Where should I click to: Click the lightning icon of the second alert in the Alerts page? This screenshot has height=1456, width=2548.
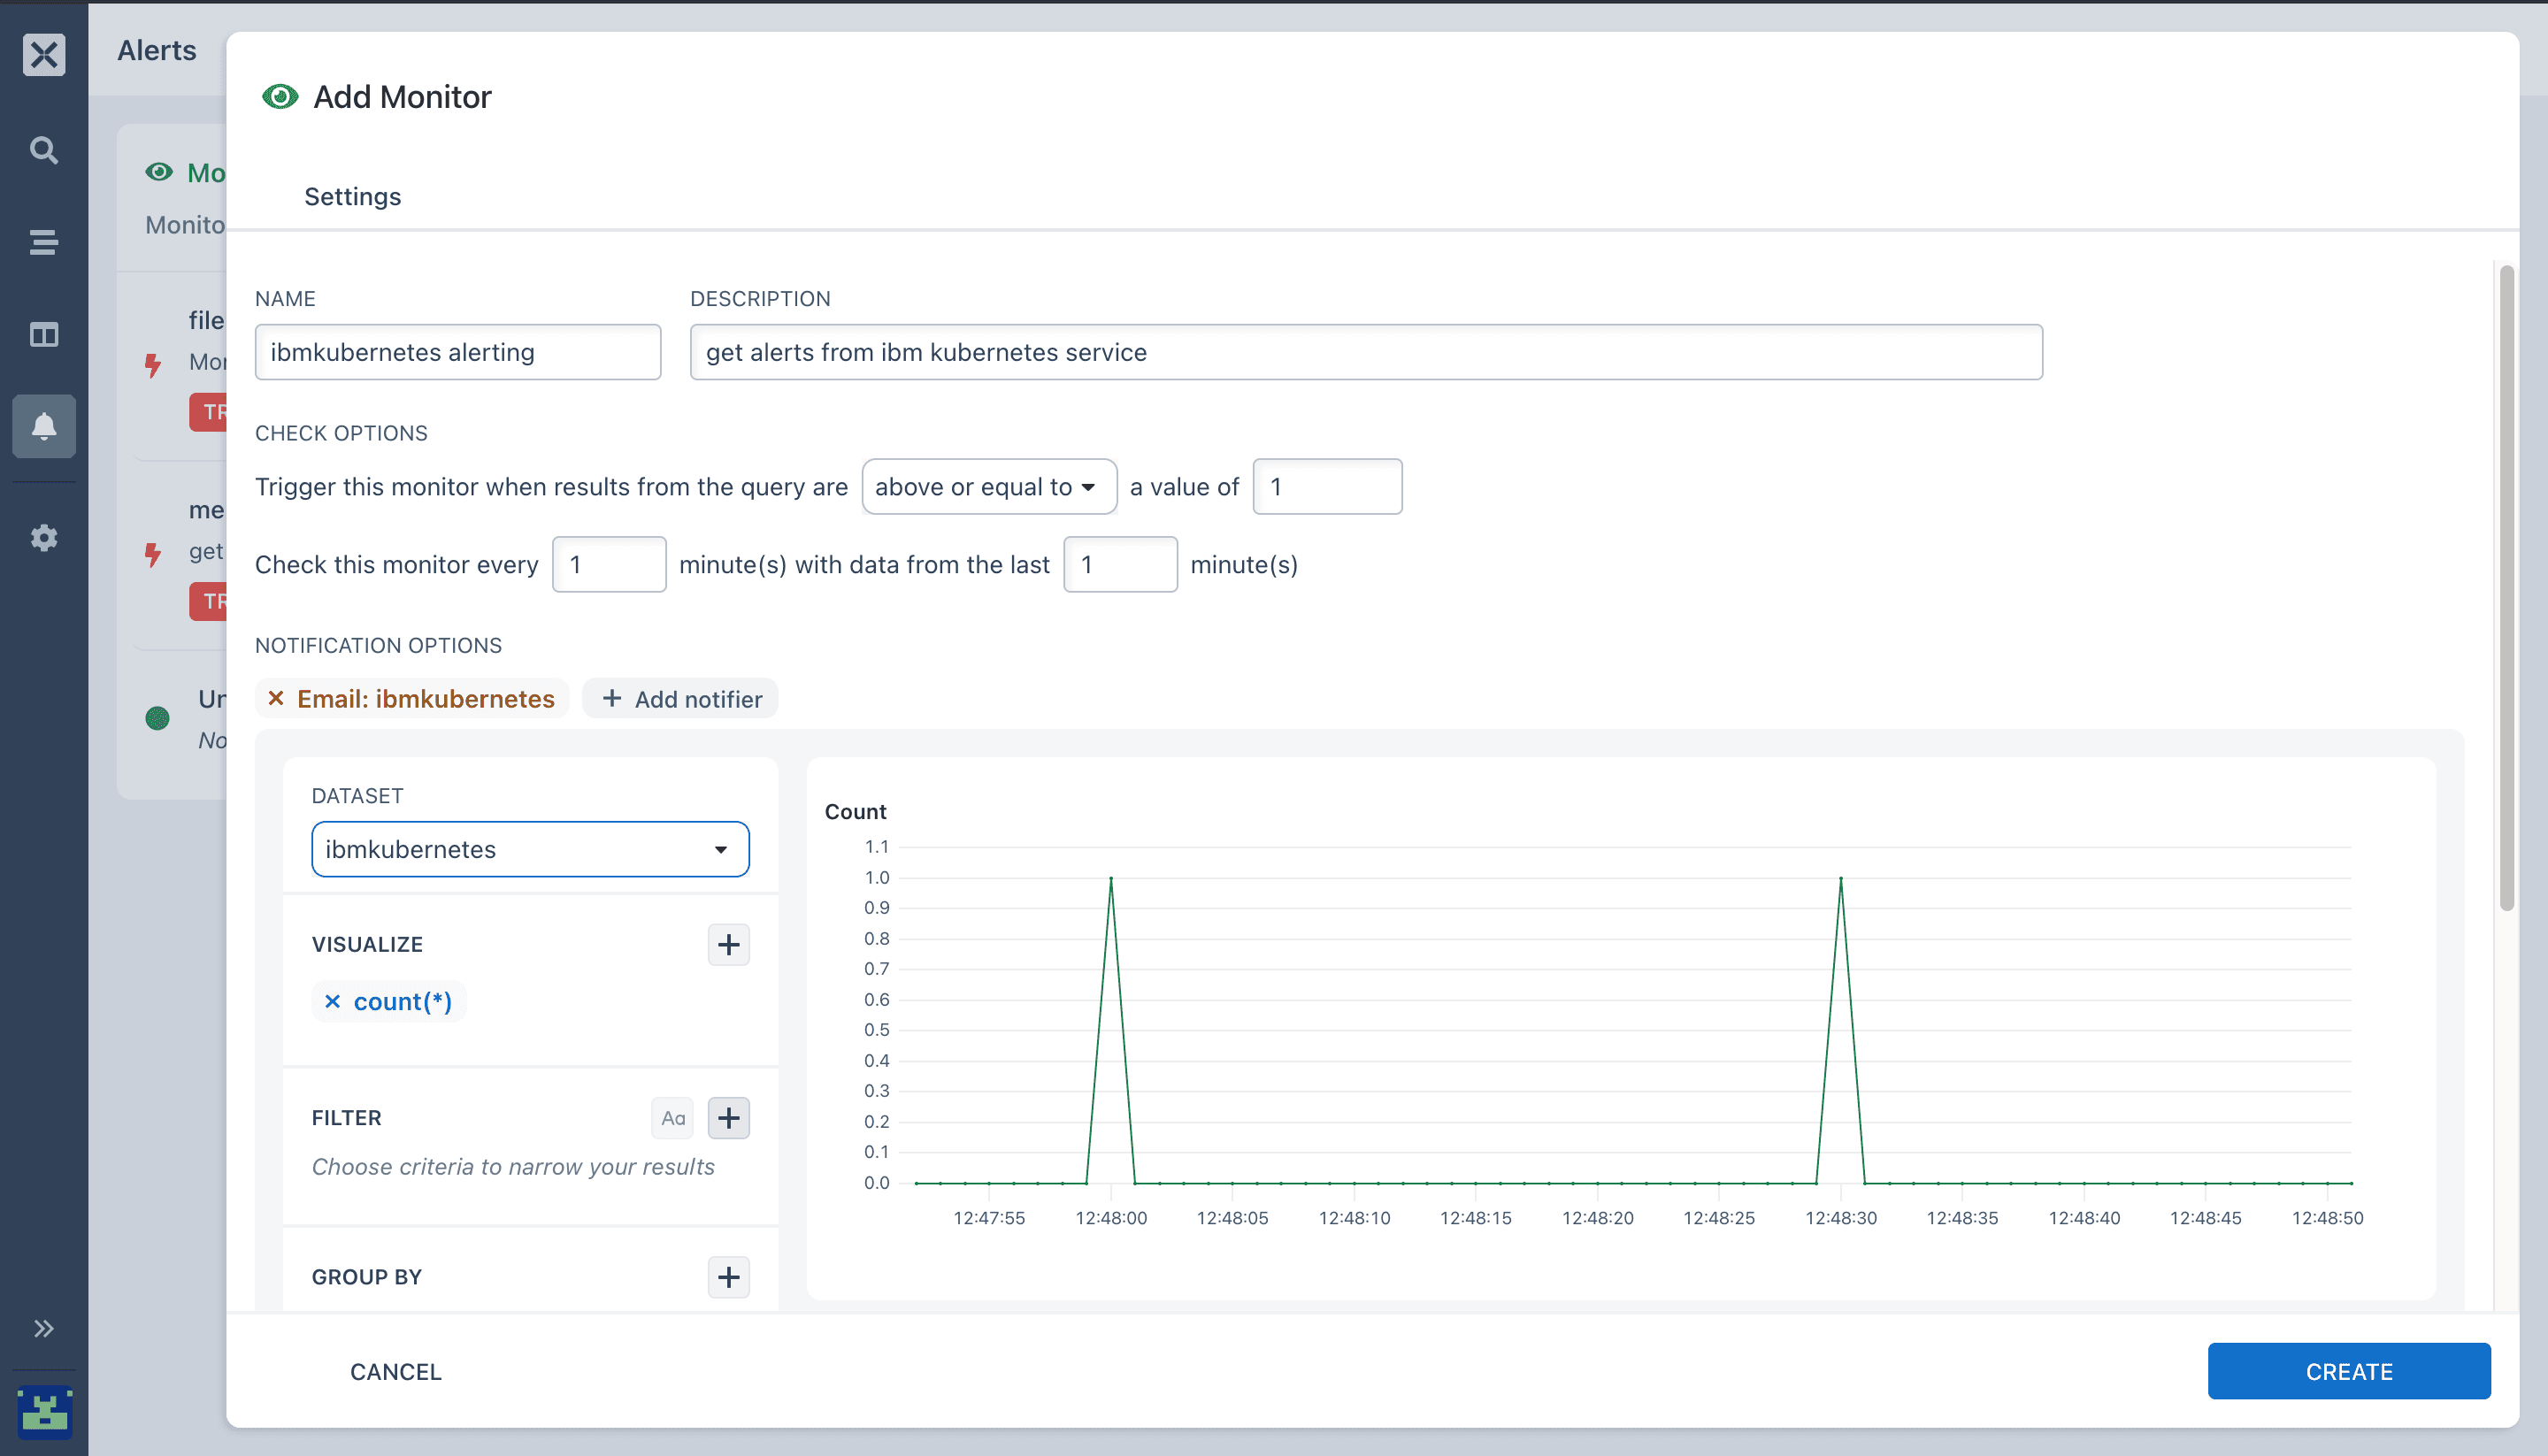[x=153, y=553]
